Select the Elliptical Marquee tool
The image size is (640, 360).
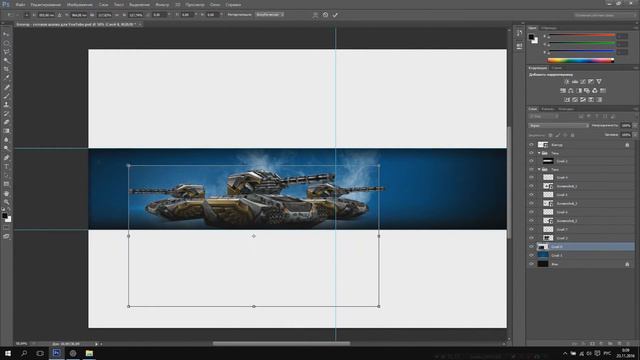[x=7, y=43]
